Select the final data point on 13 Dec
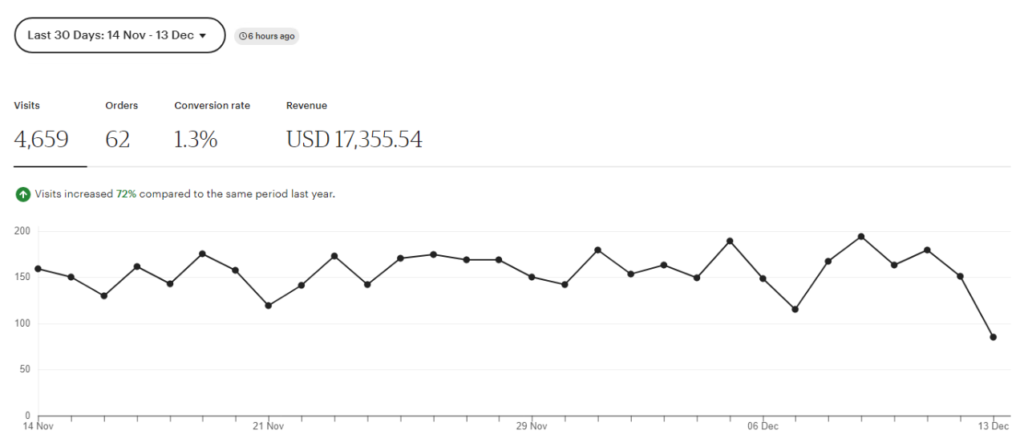The width and height of the screenshot is (1024, 447). pos(993,337)
